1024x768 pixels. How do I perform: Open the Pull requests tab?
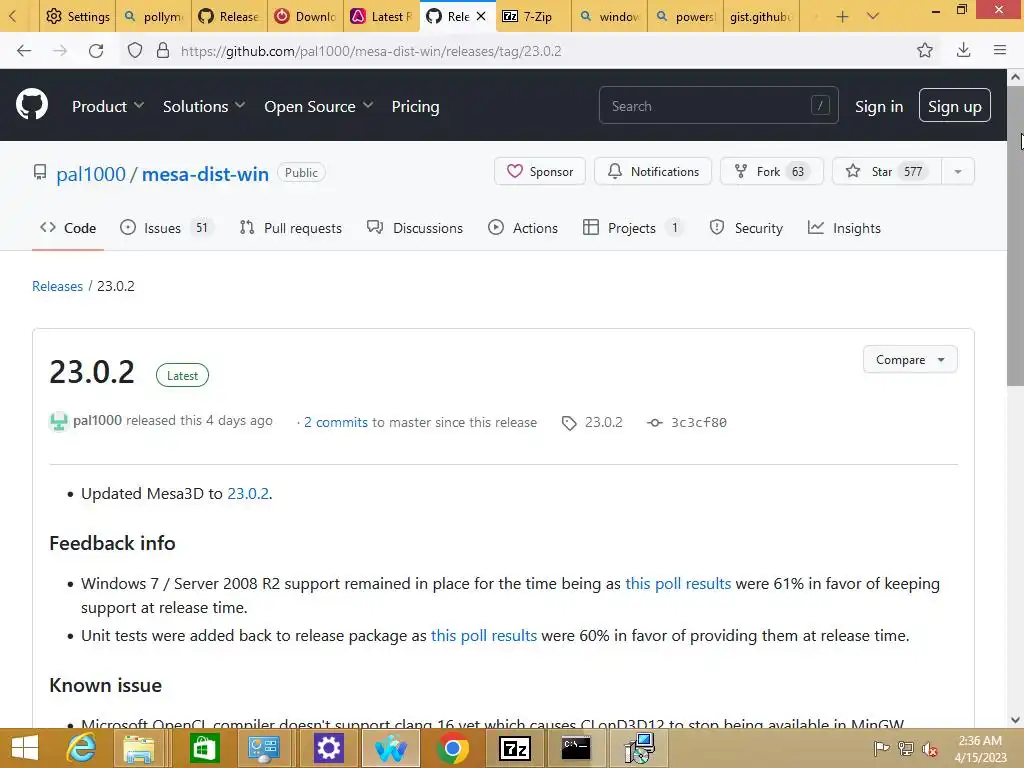point(291,228)
